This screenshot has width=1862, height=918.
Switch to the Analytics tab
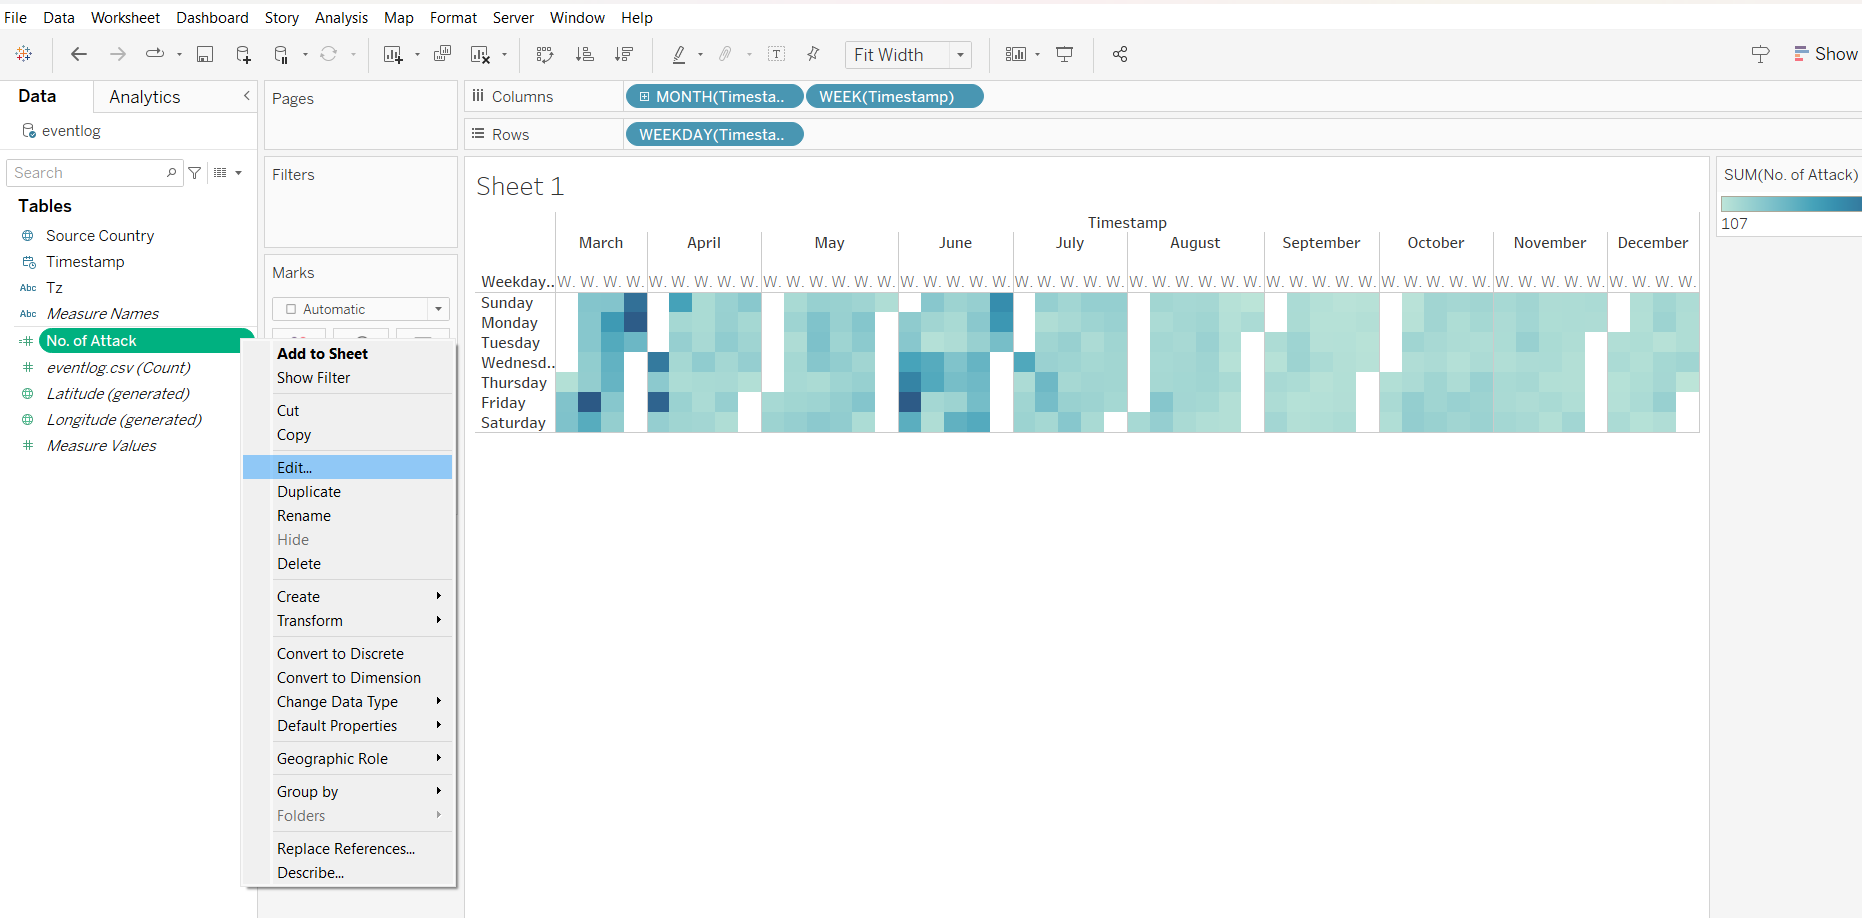pyautogui.click(x=145, y=97)
